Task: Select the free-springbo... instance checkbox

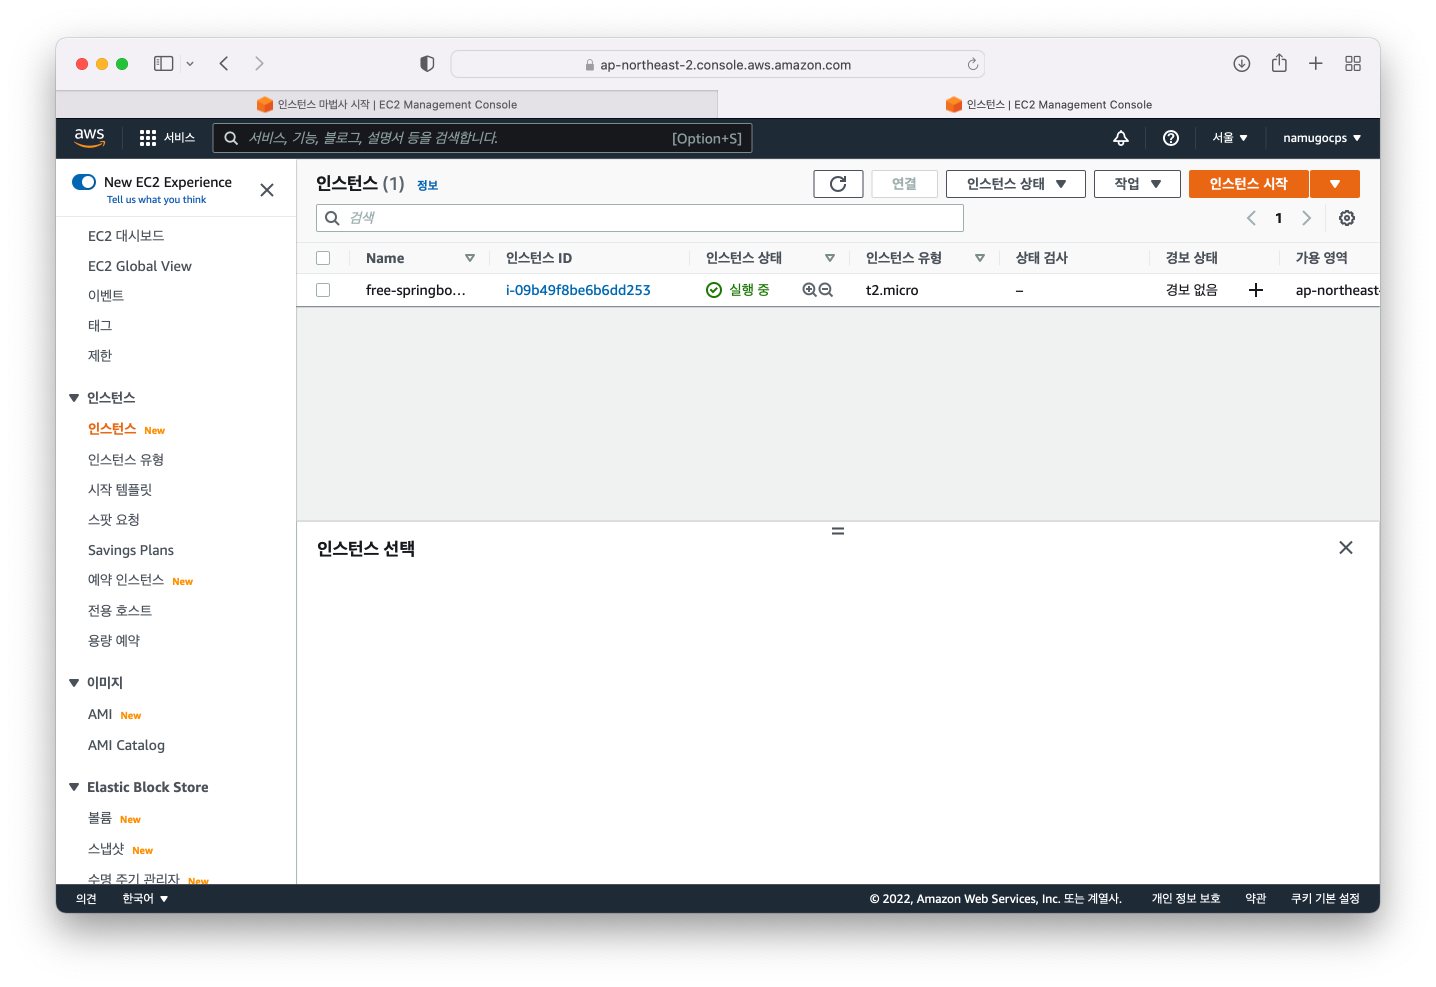Action: click(x=323, y=290)
